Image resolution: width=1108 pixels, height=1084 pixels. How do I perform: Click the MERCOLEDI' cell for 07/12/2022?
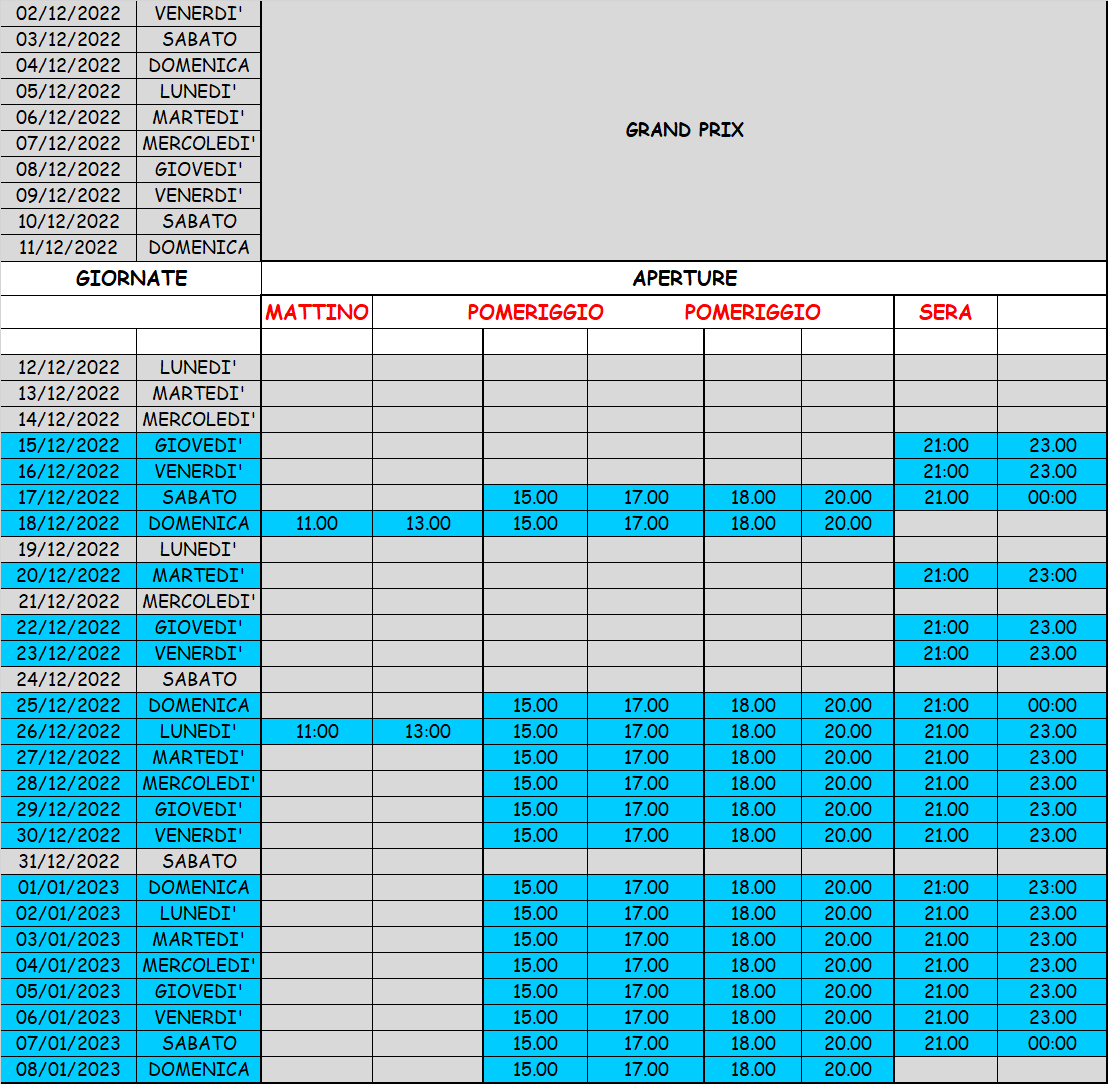199,143
